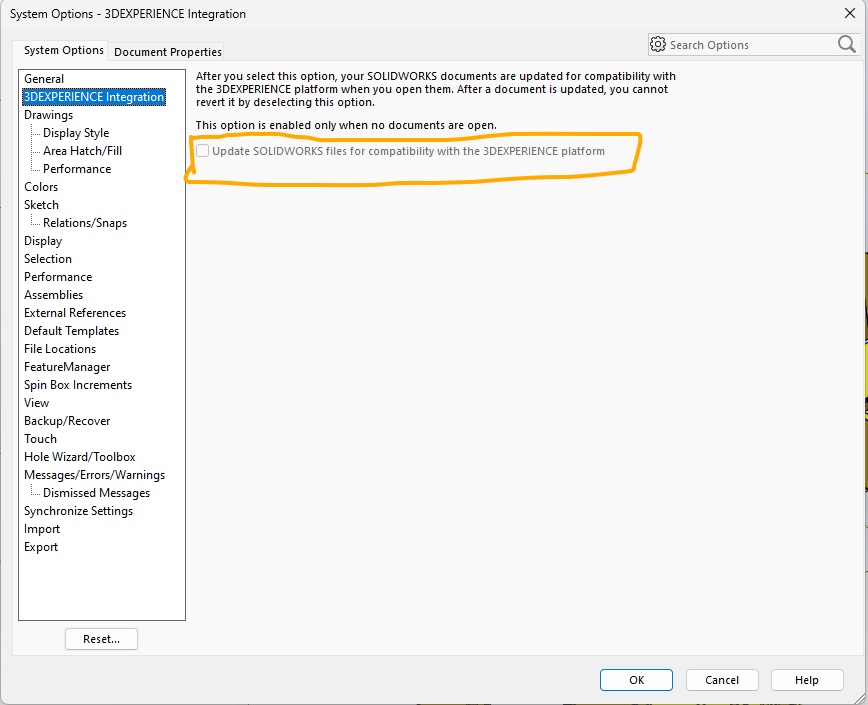The height and width of the screenshot is (705, 868).
Task: Open Spin Box Increments options
Action: coord(78,385)
